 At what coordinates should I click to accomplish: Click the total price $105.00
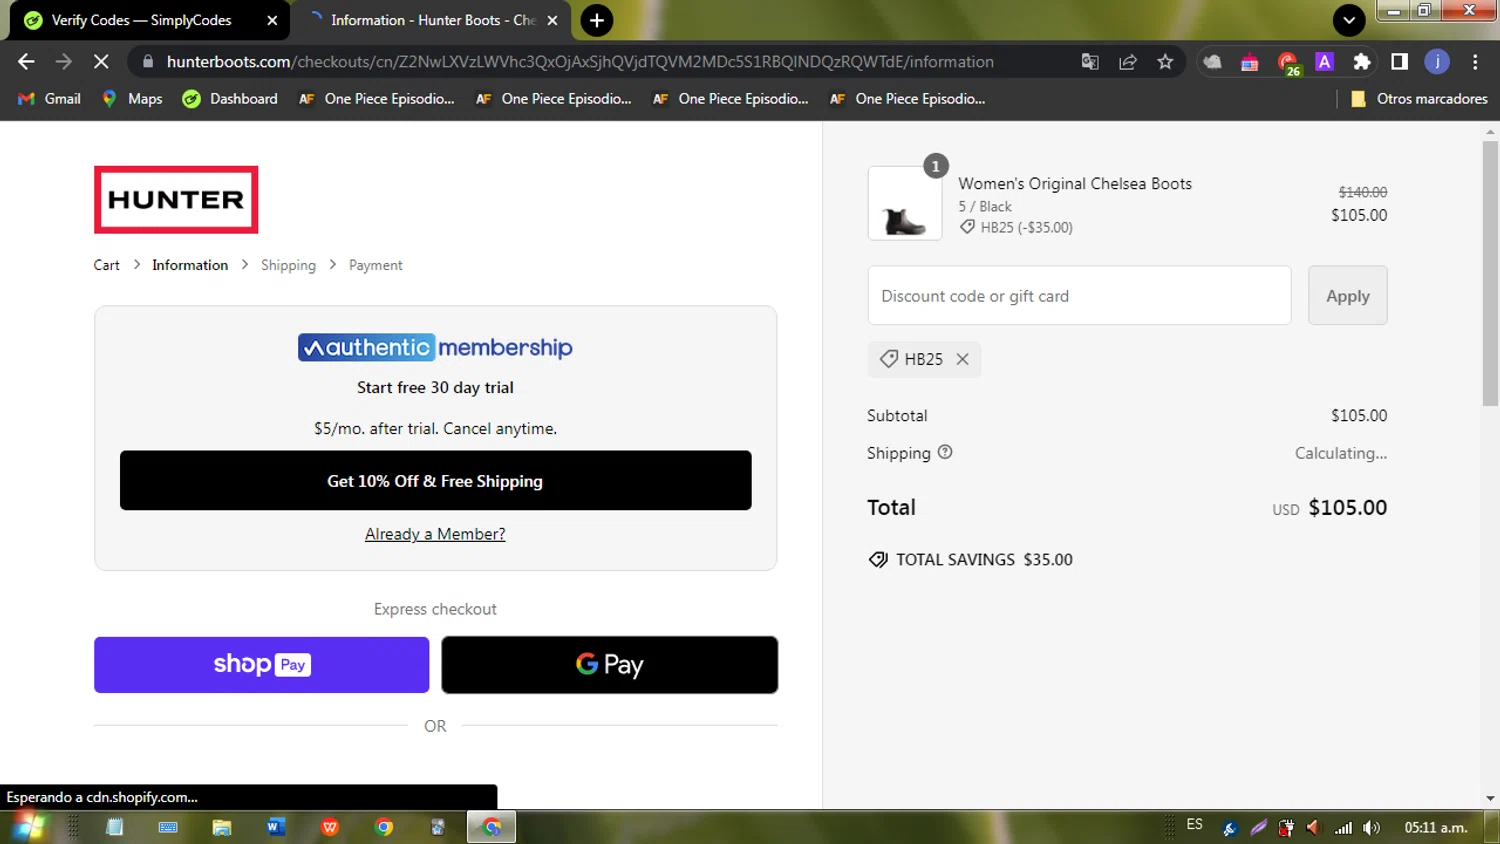(x=1347, y=508)
